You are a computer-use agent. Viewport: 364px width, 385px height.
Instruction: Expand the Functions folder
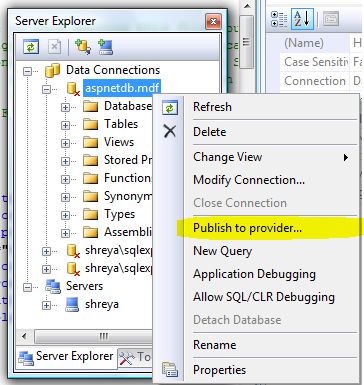[x=65, y=179]
